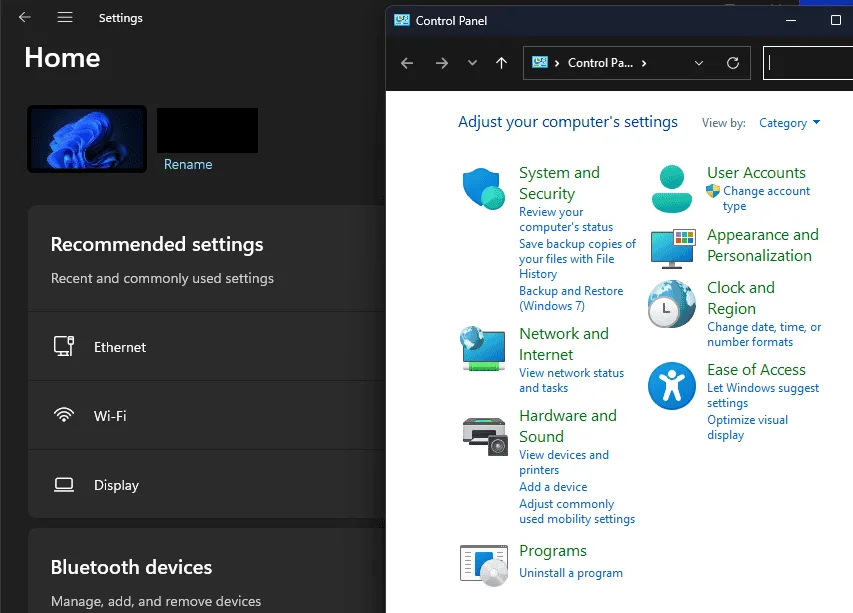The height and width of the screenshot is (613, 853).
Task: Click the Clock and Region globe icon
Action: point(671,304)
